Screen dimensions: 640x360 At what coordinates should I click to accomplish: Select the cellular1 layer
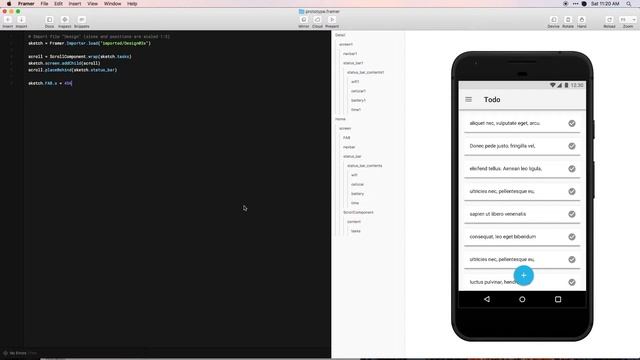(x=358, y=91)
